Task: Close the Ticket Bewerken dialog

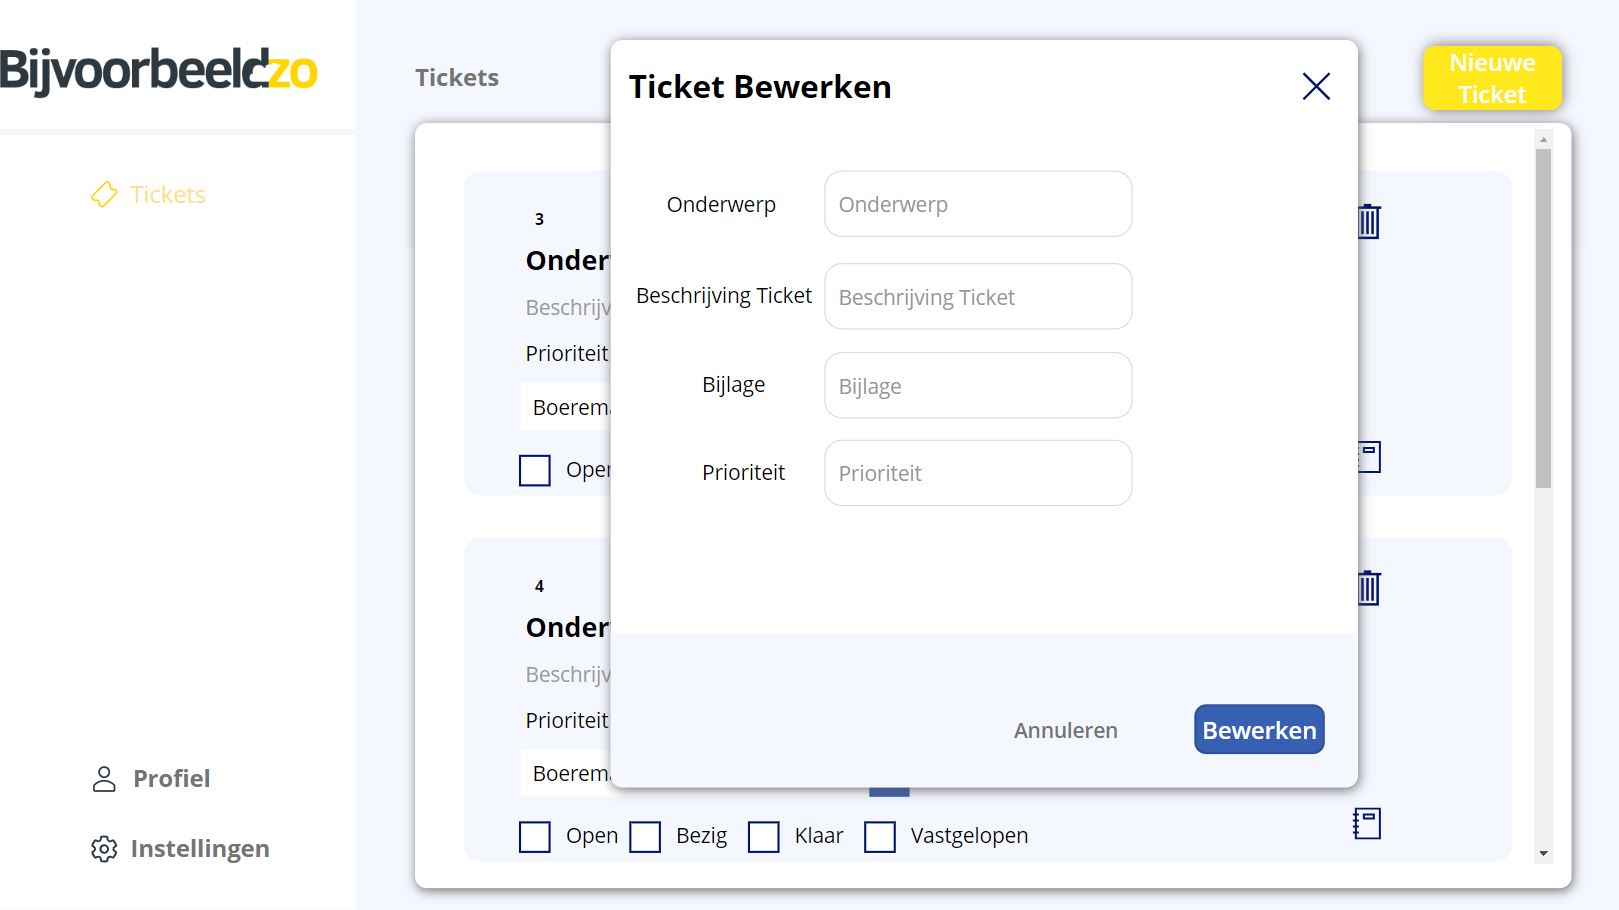Action: (1316, 86)
